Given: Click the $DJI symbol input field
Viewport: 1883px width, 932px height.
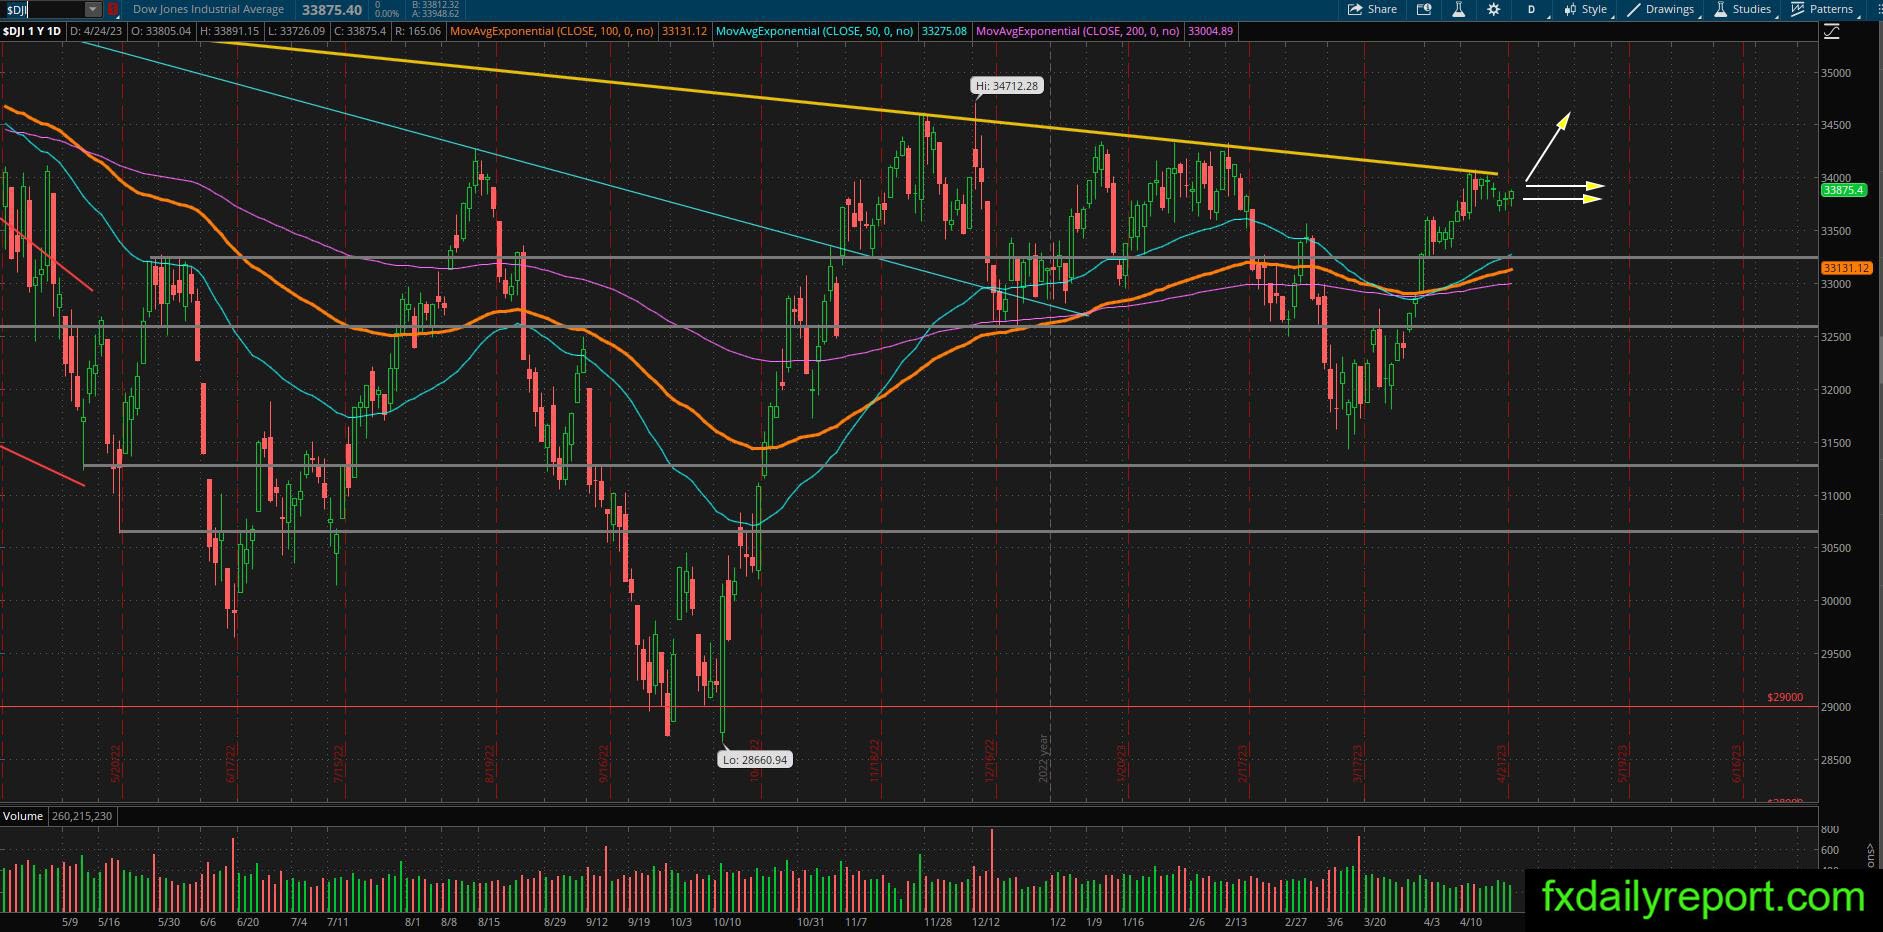Looking at the screenshot, I should point(43,9).
